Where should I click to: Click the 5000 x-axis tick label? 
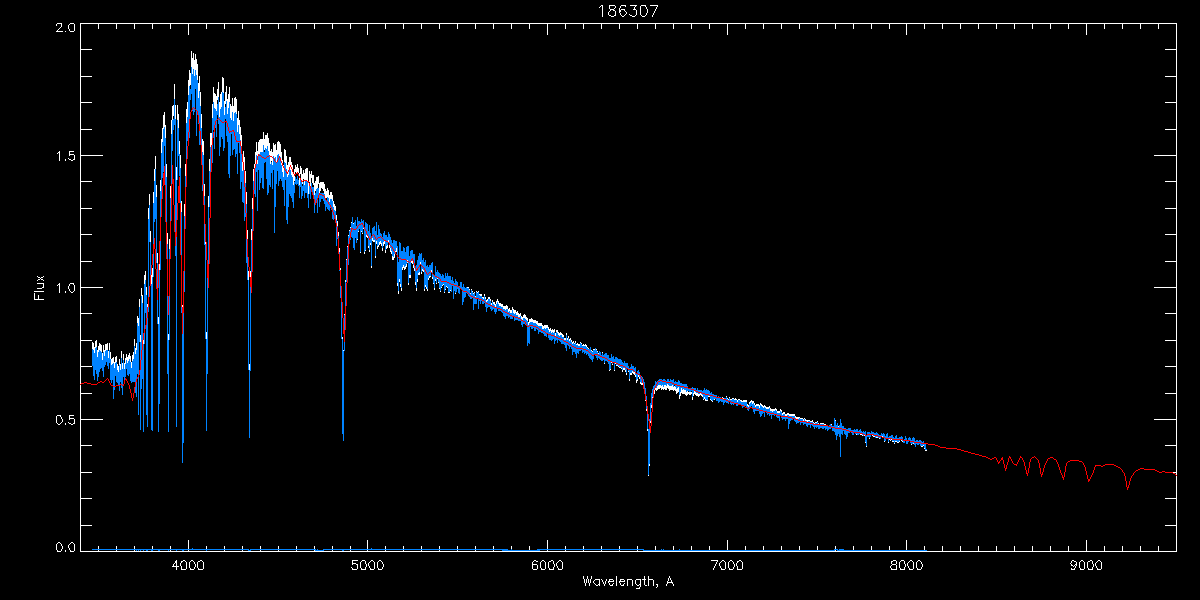coord(368,565)
